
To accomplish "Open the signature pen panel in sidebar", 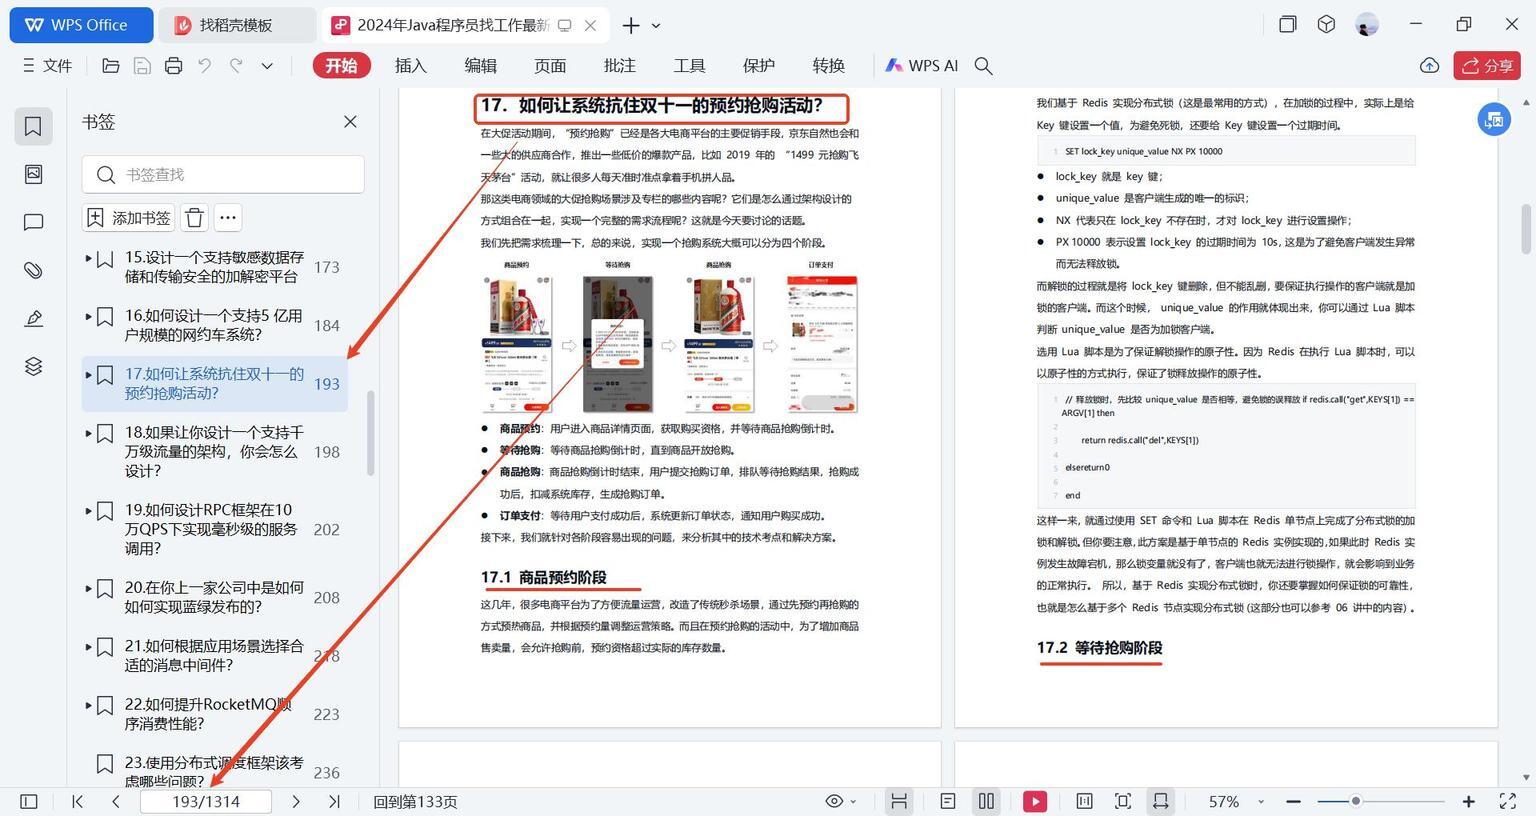I will tap(33, 318).
